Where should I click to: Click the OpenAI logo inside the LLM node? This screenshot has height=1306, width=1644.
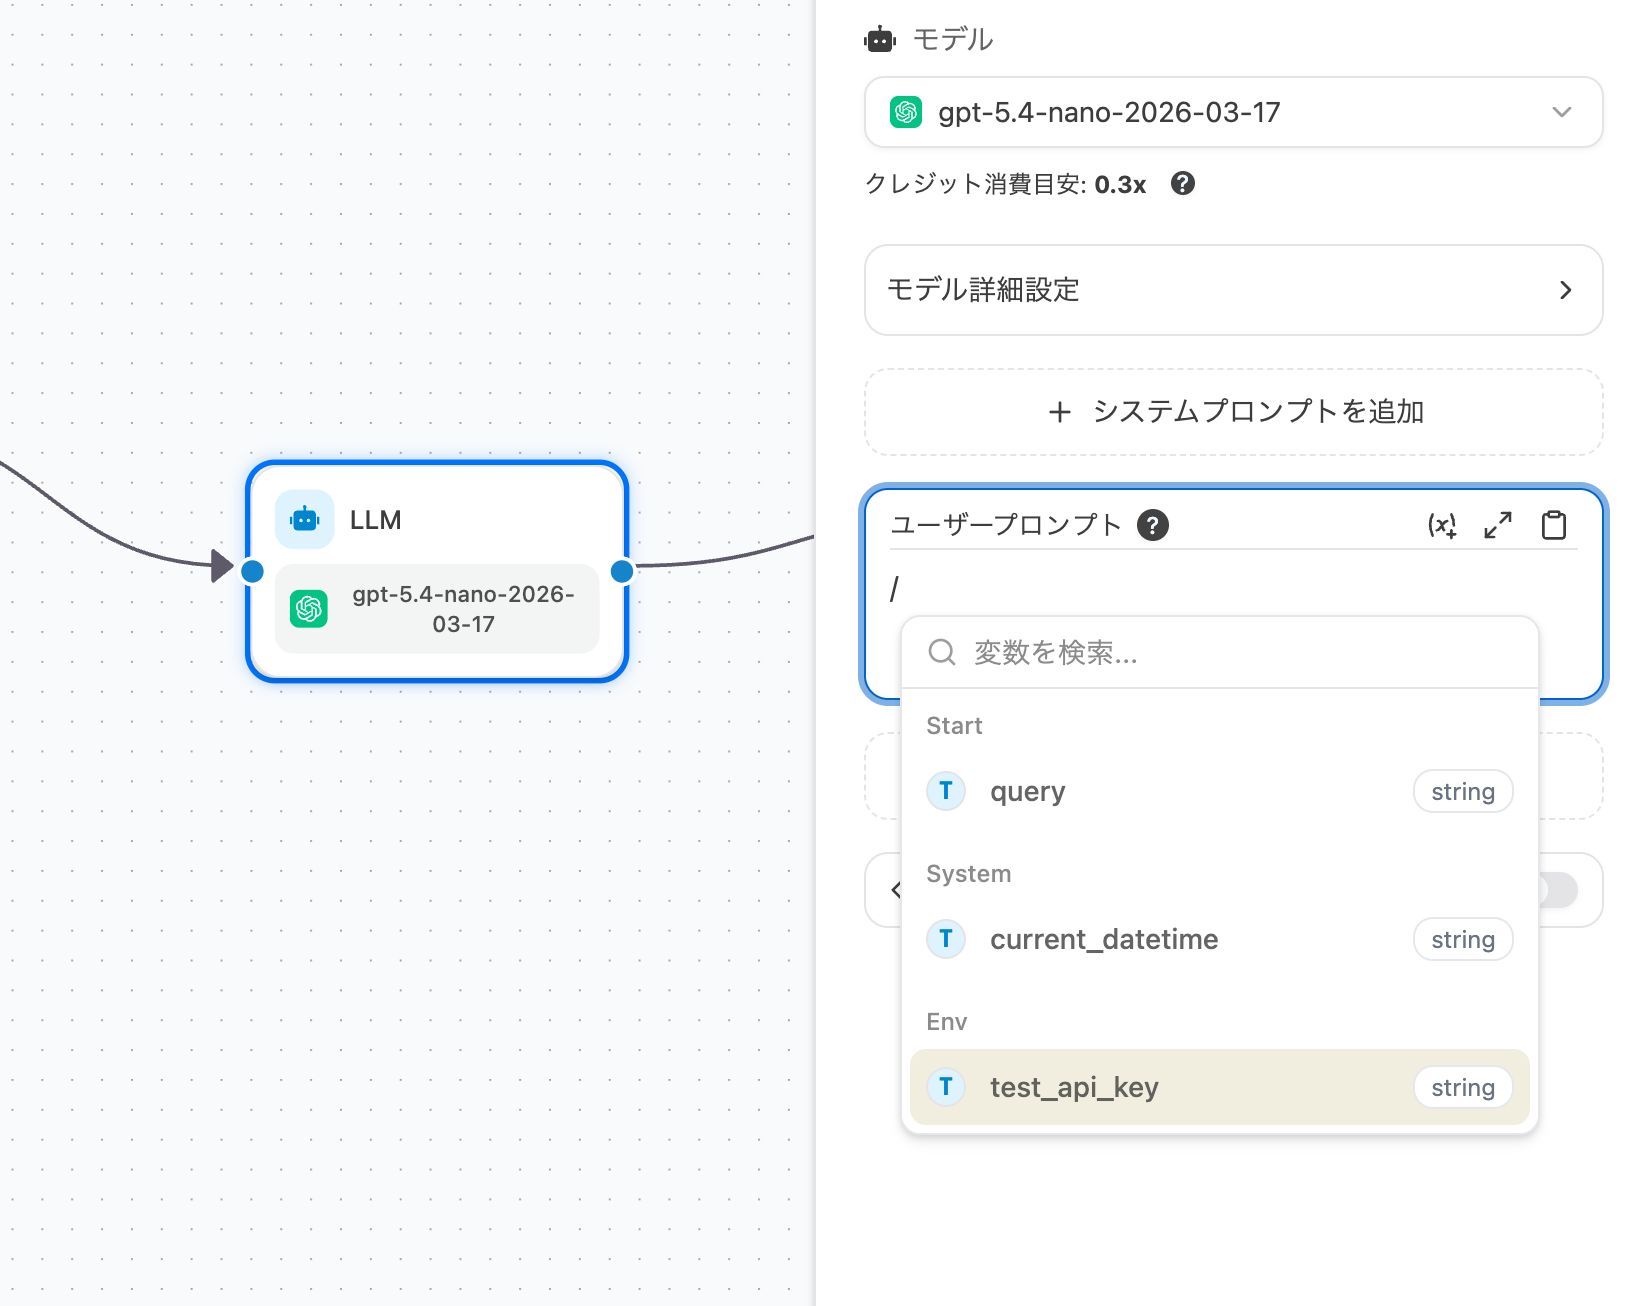click(309, 608)
